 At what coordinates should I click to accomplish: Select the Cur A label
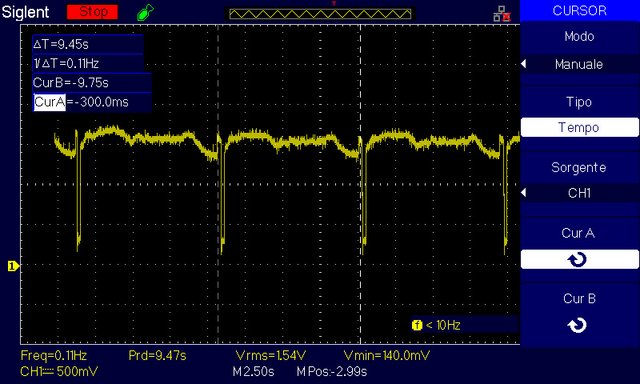[578, 233]
